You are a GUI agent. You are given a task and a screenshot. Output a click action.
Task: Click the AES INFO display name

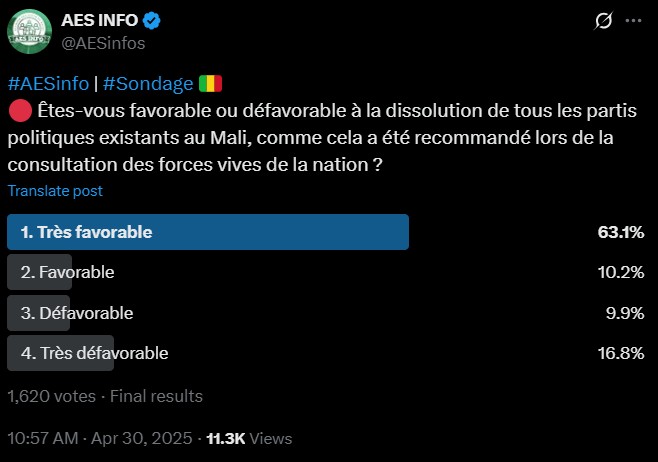pos(99,20)
